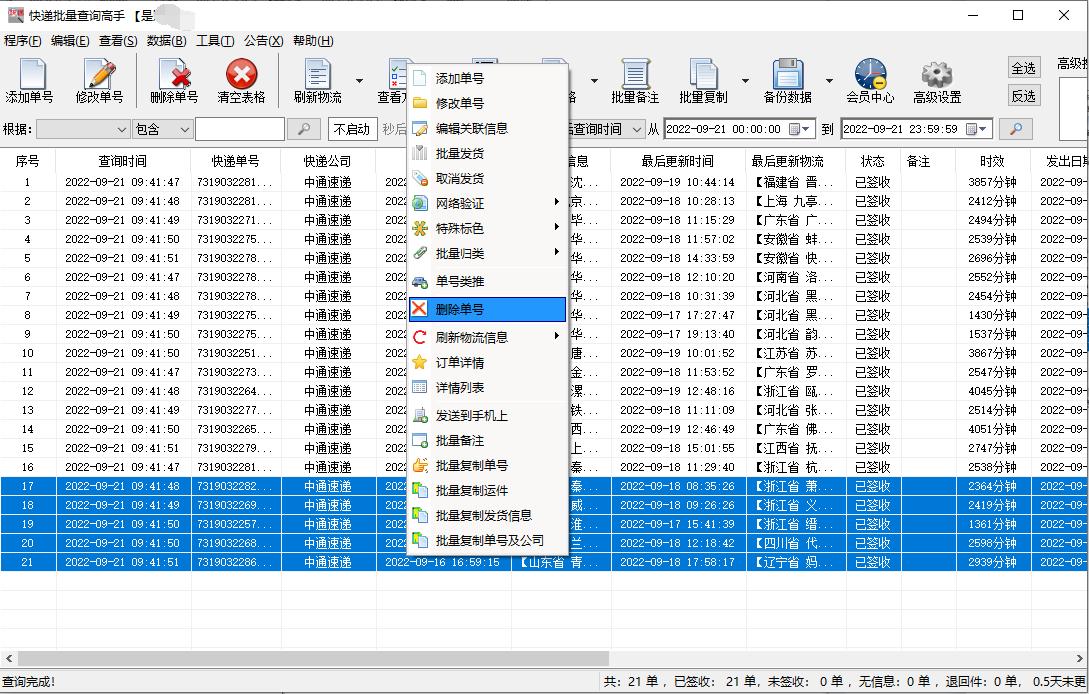Click the 全选 select-all button
Screen dimensions: 1089x694
1023,67
